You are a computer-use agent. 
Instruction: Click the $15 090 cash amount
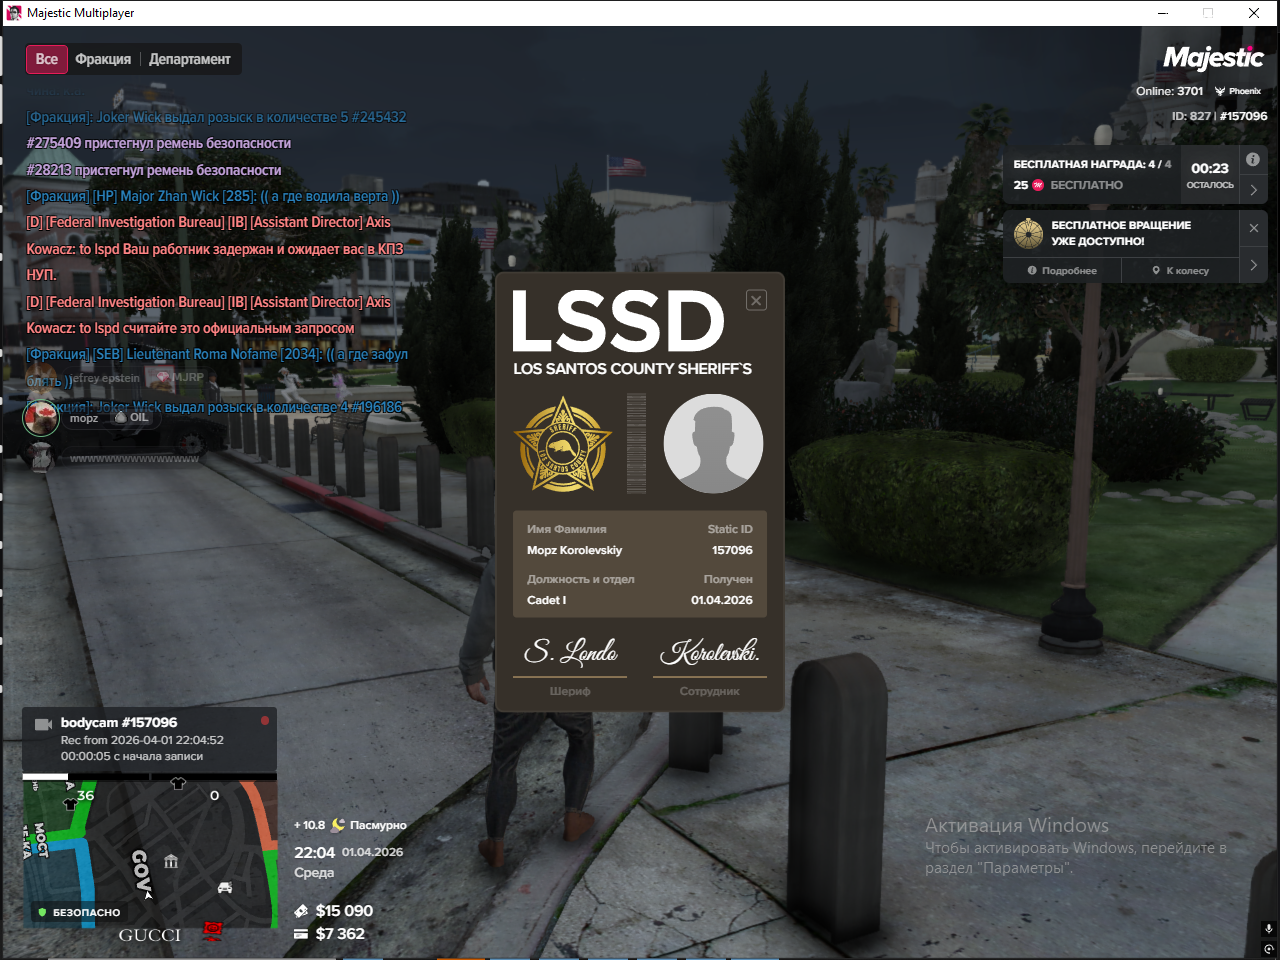click(x=344, y=911)
